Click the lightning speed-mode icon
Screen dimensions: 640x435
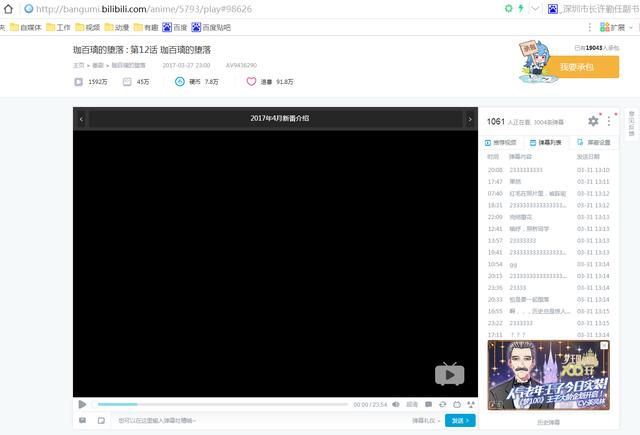(521, 8)
